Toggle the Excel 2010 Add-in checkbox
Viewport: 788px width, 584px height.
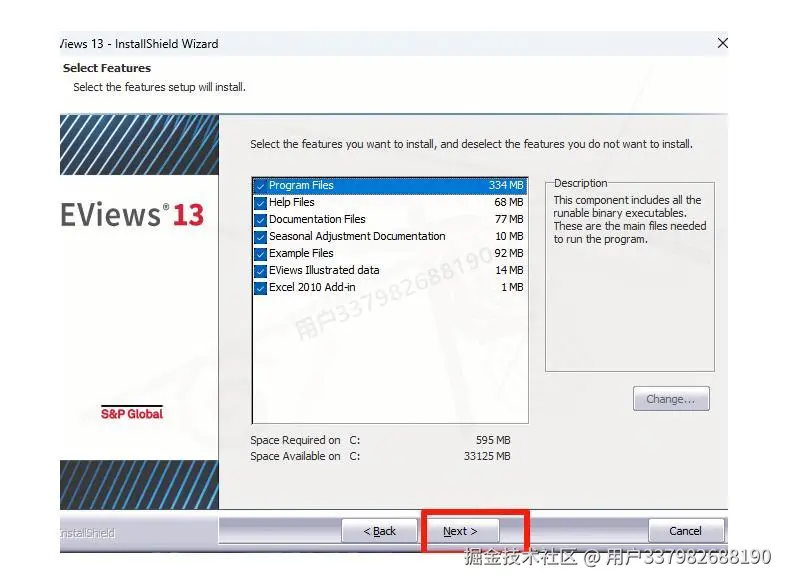pos(260,288)
